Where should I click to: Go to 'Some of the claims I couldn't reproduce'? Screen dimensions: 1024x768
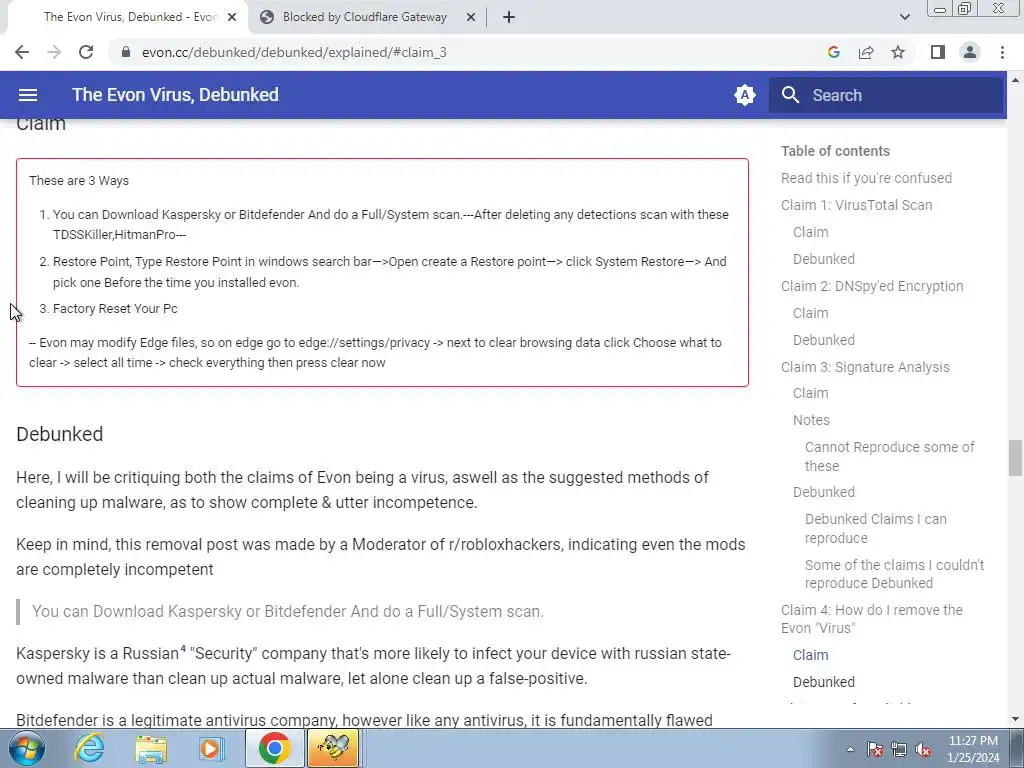(x=894, y=574)
